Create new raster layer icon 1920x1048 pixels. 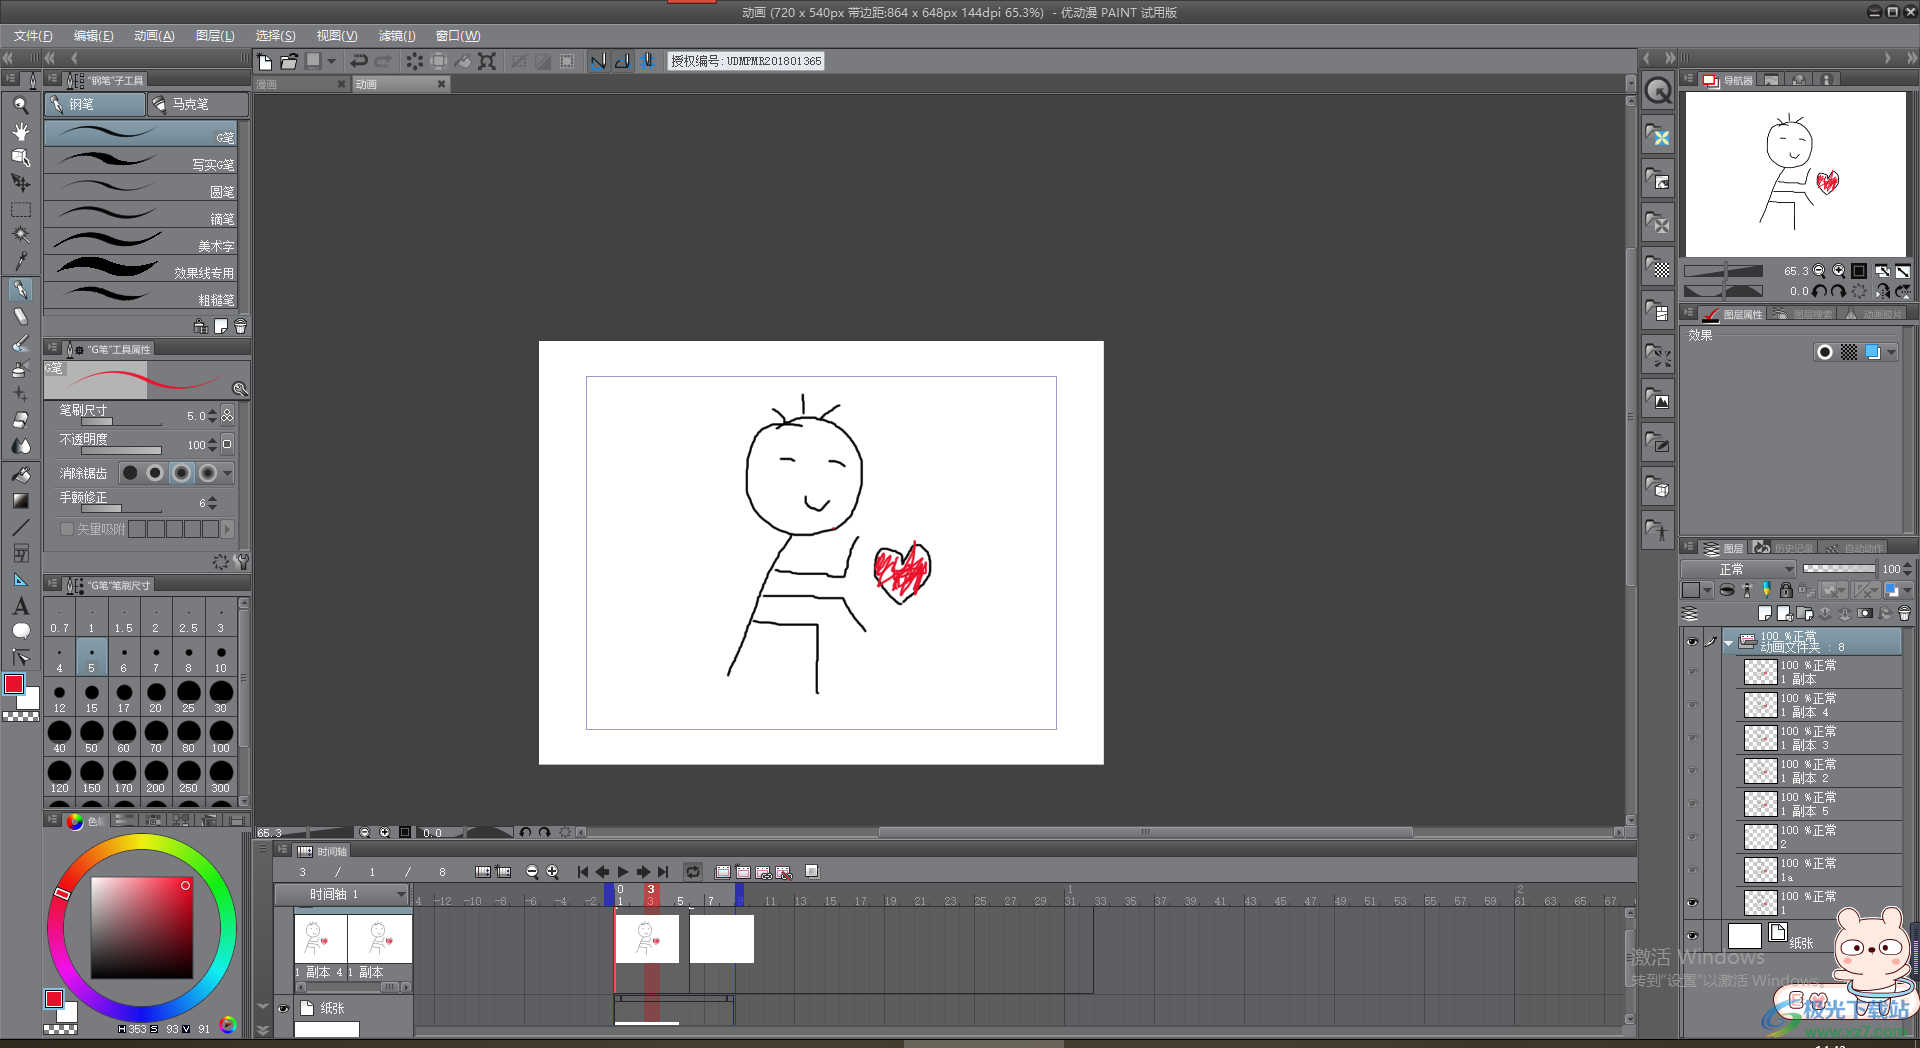[1765, 614]
